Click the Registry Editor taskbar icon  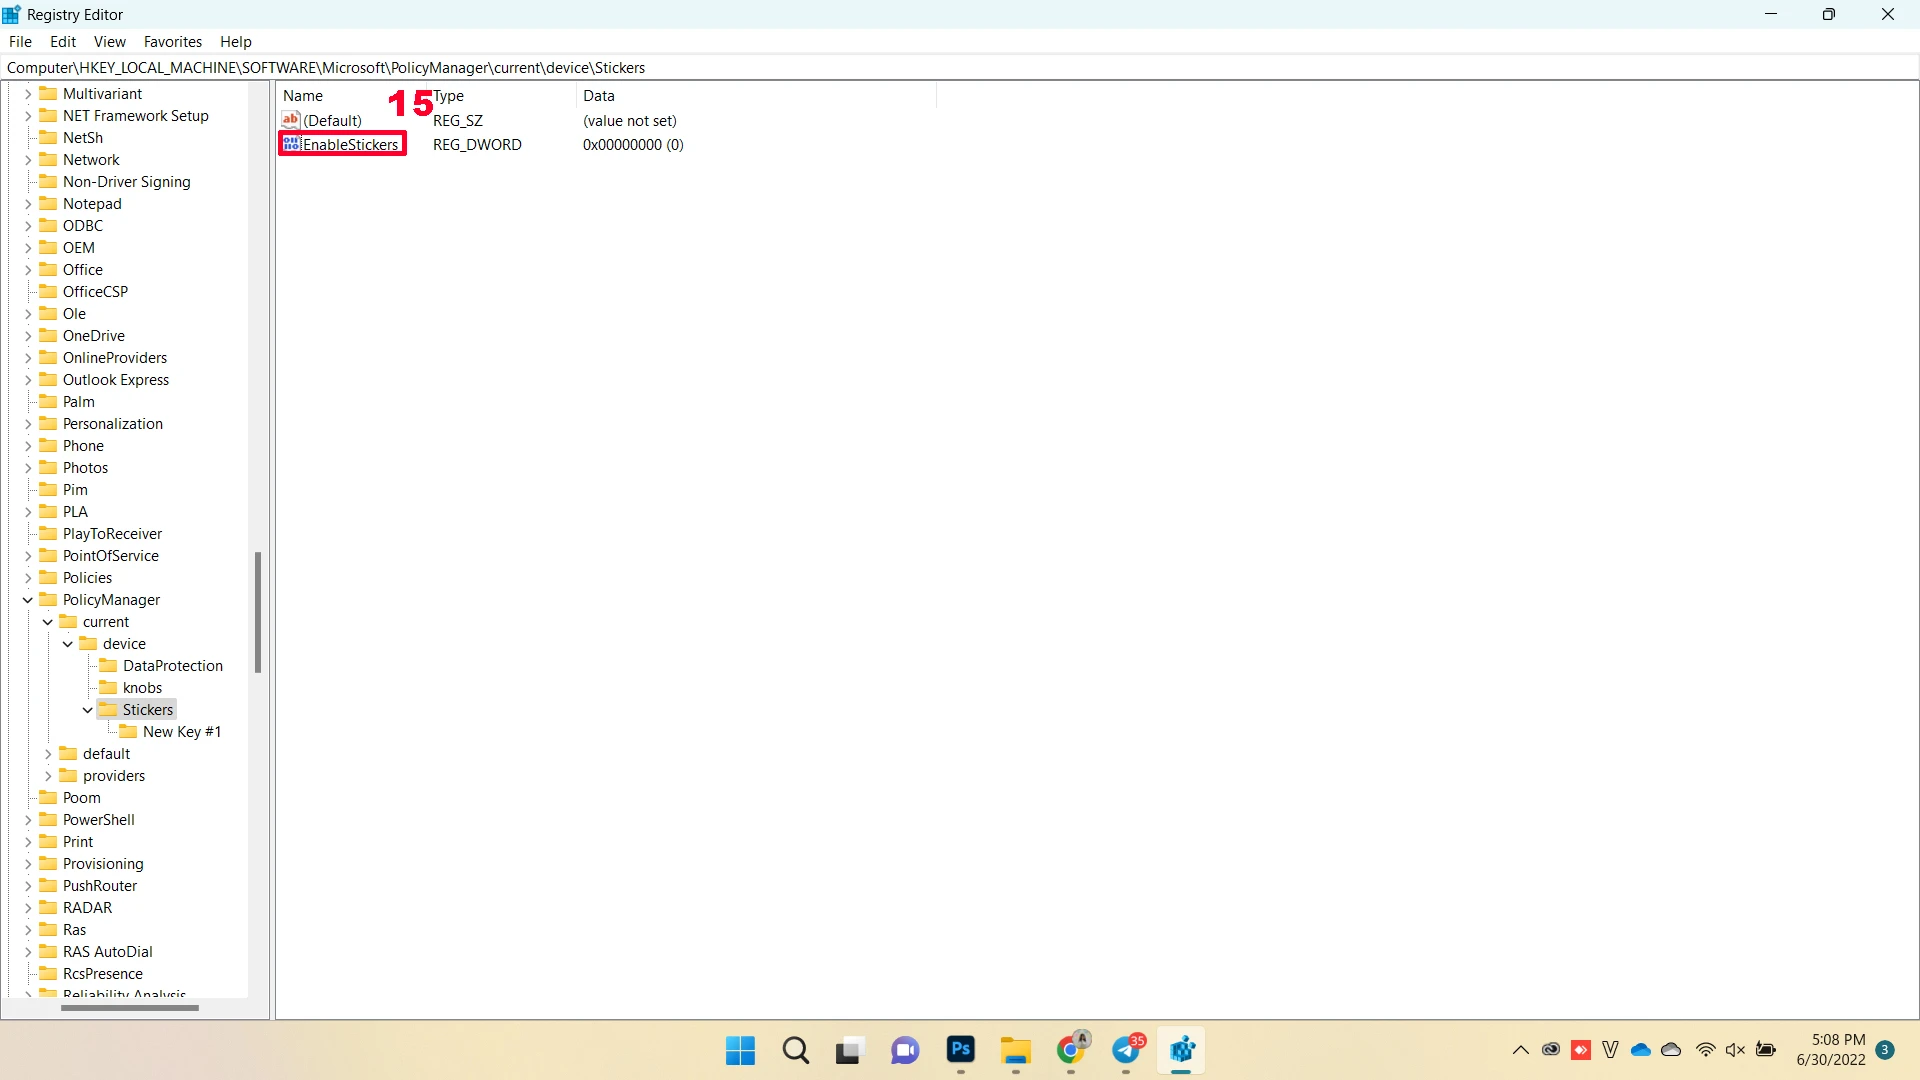coord(1181,1051)
